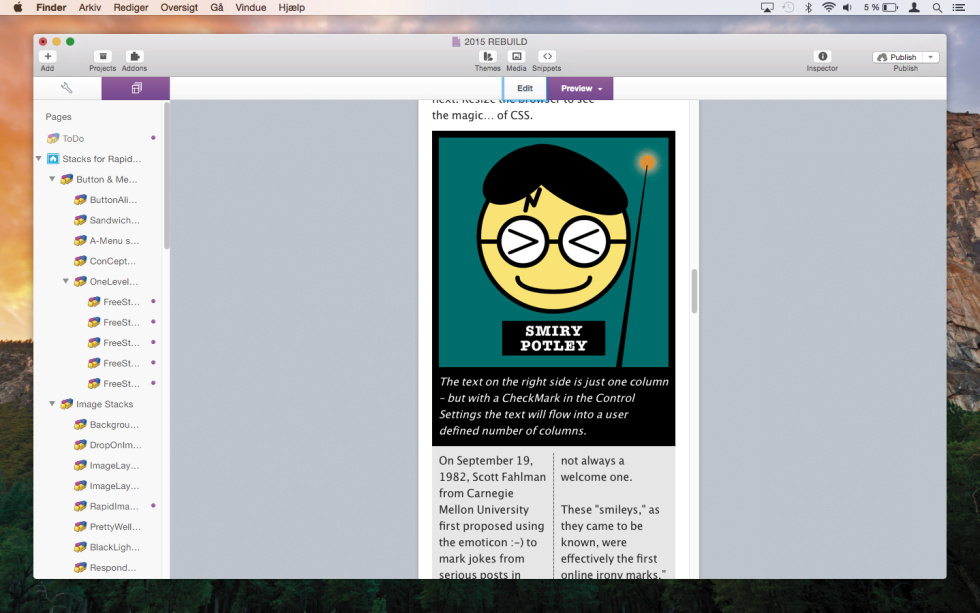This screenshot has height=613, width=980.
Task: Open the Finder menu
Action: pyautogui.click(x=51, y=7)
